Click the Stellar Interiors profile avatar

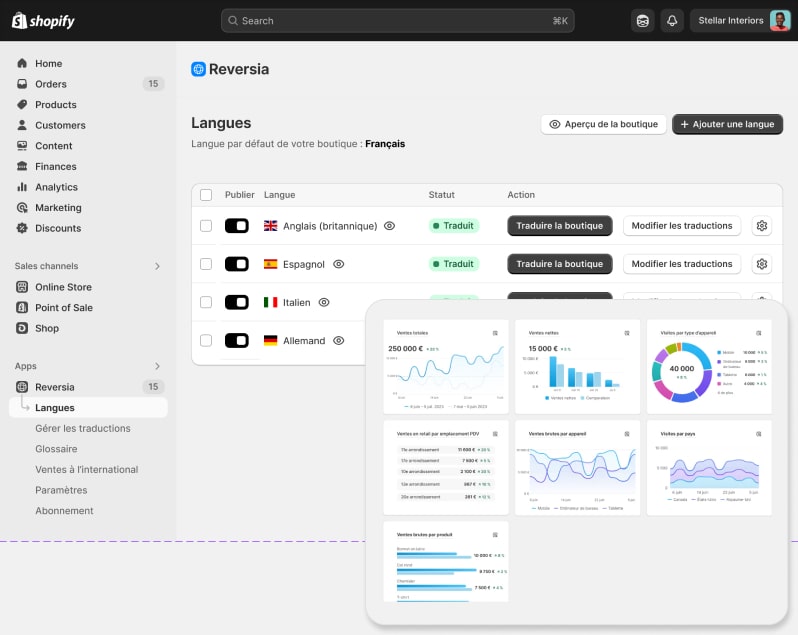(x=780, y=21)
